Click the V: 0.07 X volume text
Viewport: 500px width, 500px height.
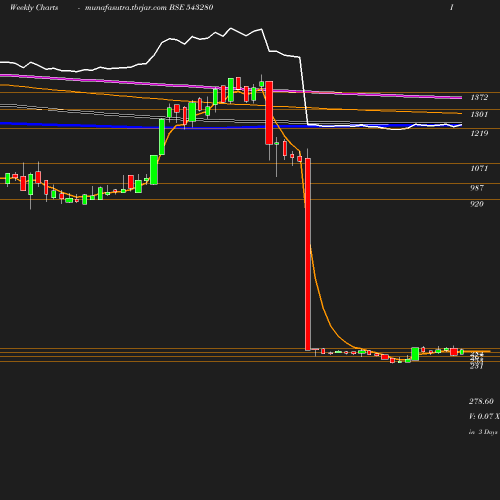click(484, 416)
